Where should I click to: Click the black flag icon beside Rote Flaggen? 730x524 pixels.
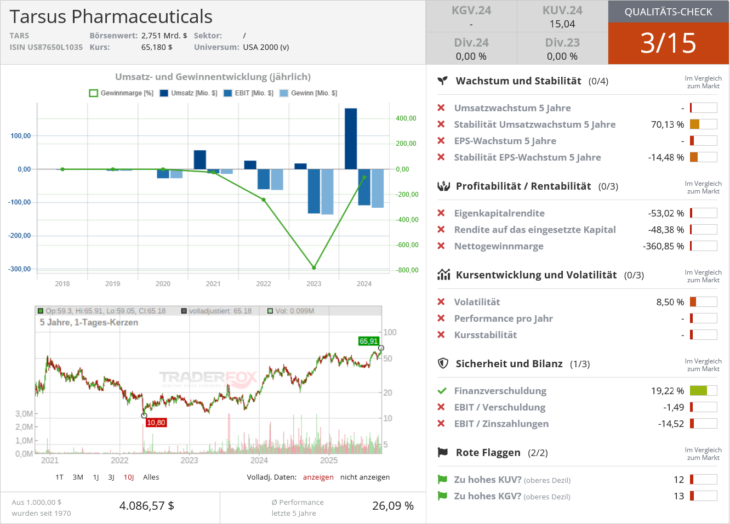pos(442,453)
